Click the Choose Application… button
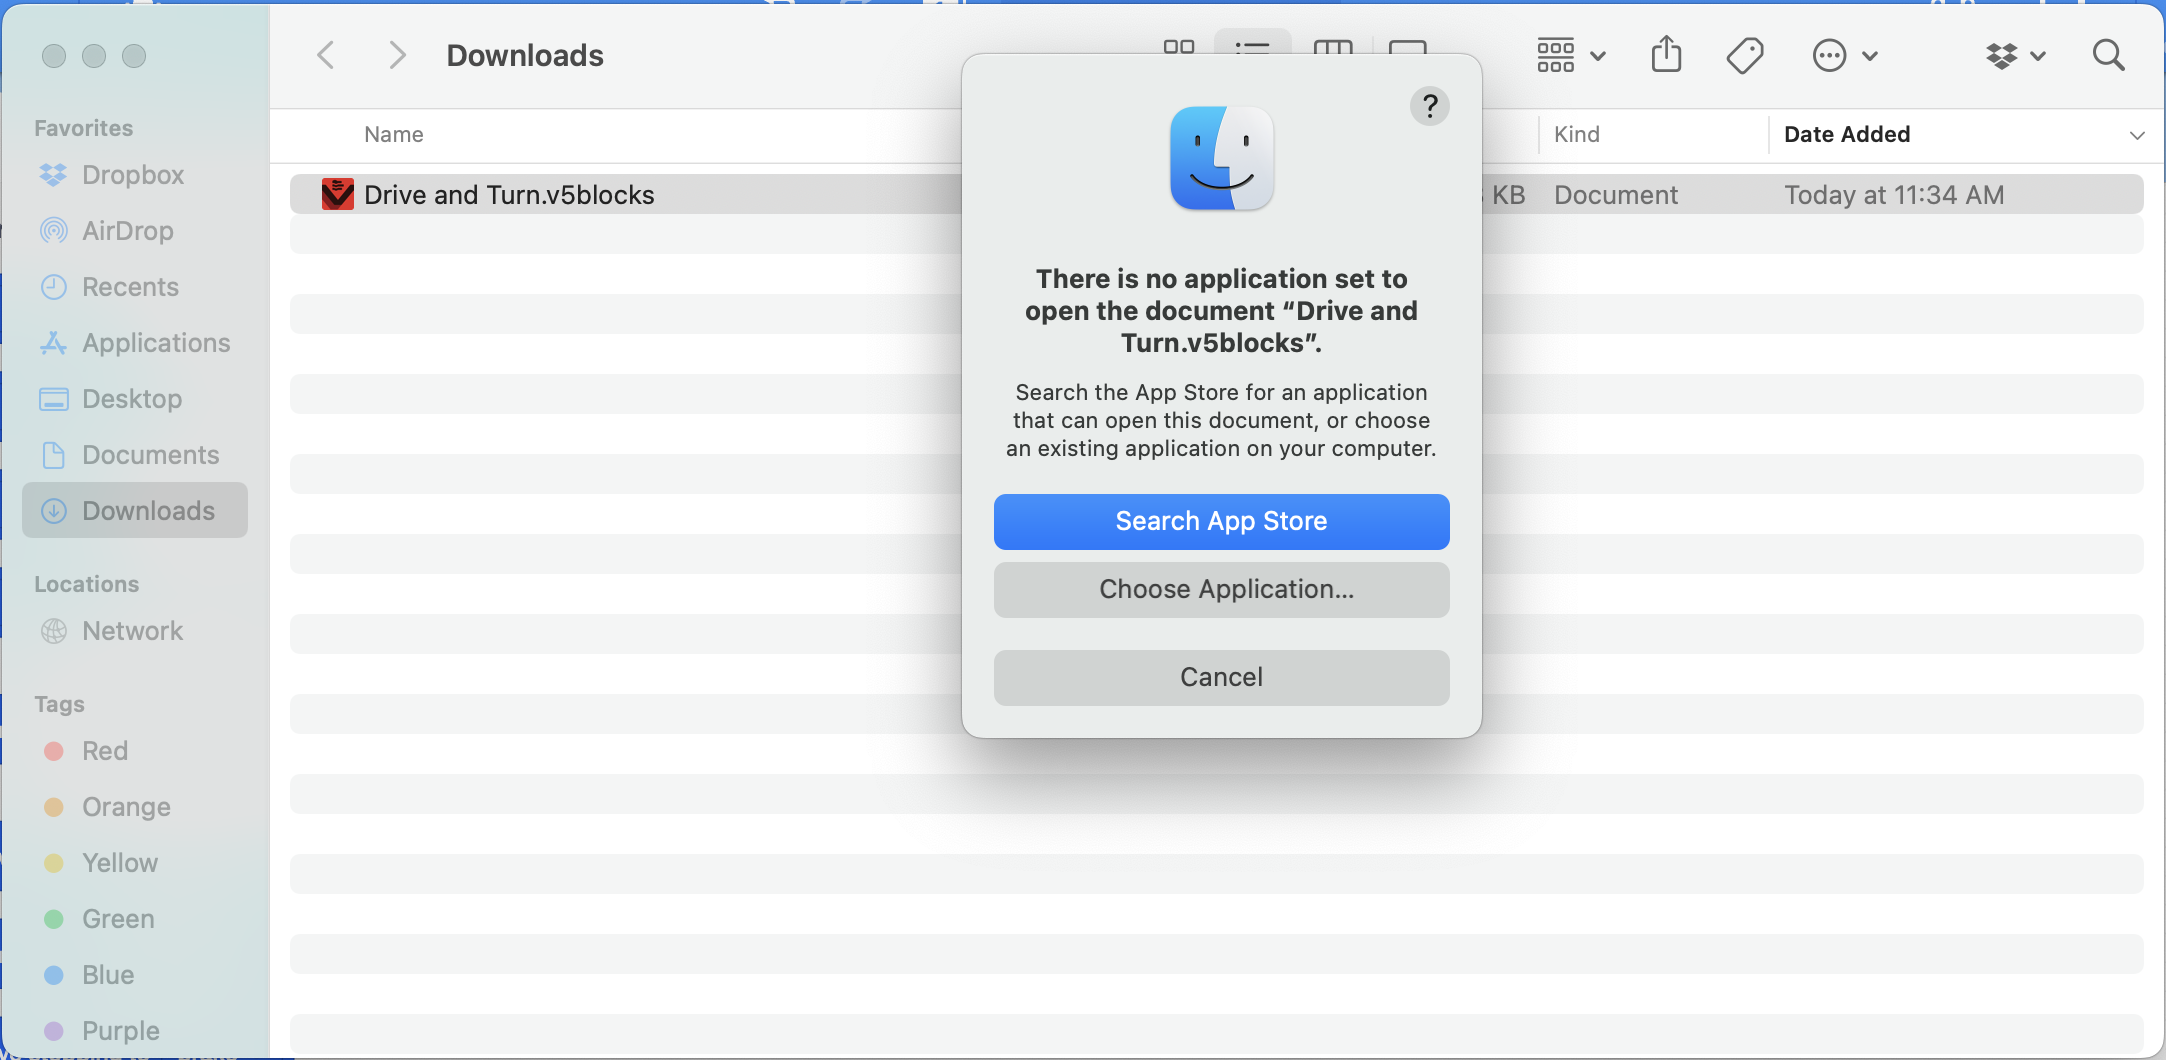 point(1221,590)
